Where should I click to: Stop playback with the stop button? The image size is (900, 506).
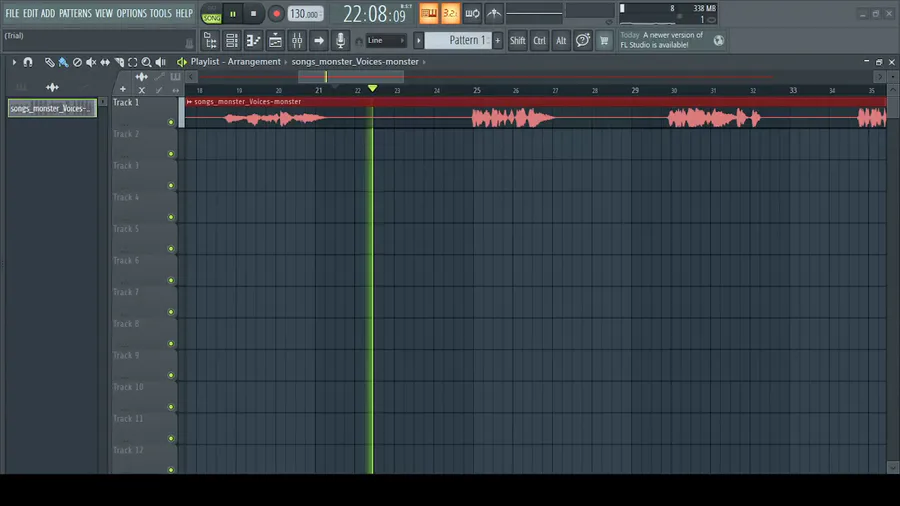click(x=253, y=14)
